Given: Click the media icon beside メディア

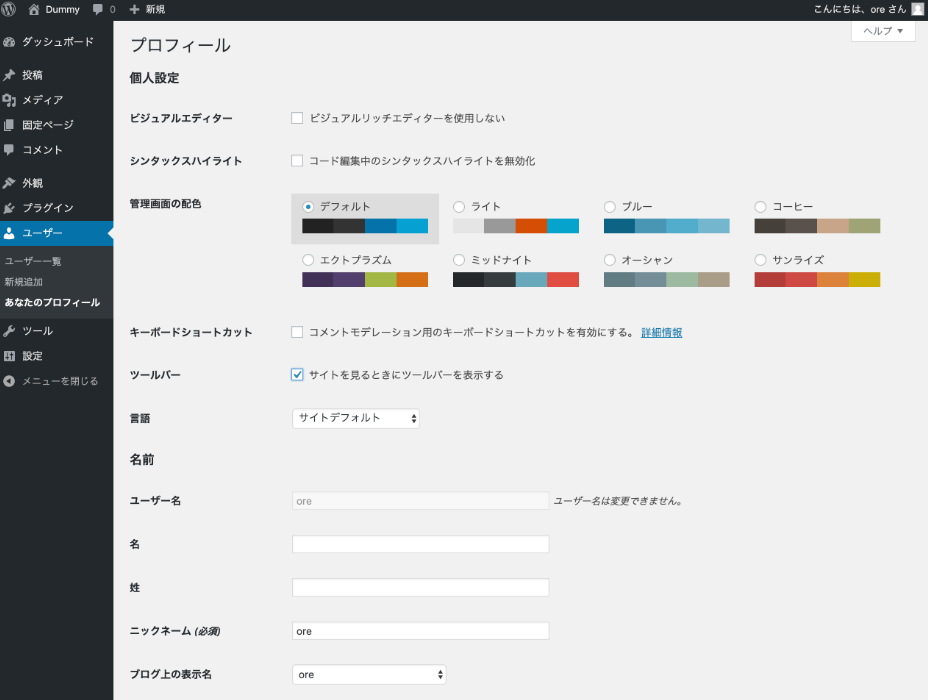Looking at the screenshot, I should coord(9,100).
